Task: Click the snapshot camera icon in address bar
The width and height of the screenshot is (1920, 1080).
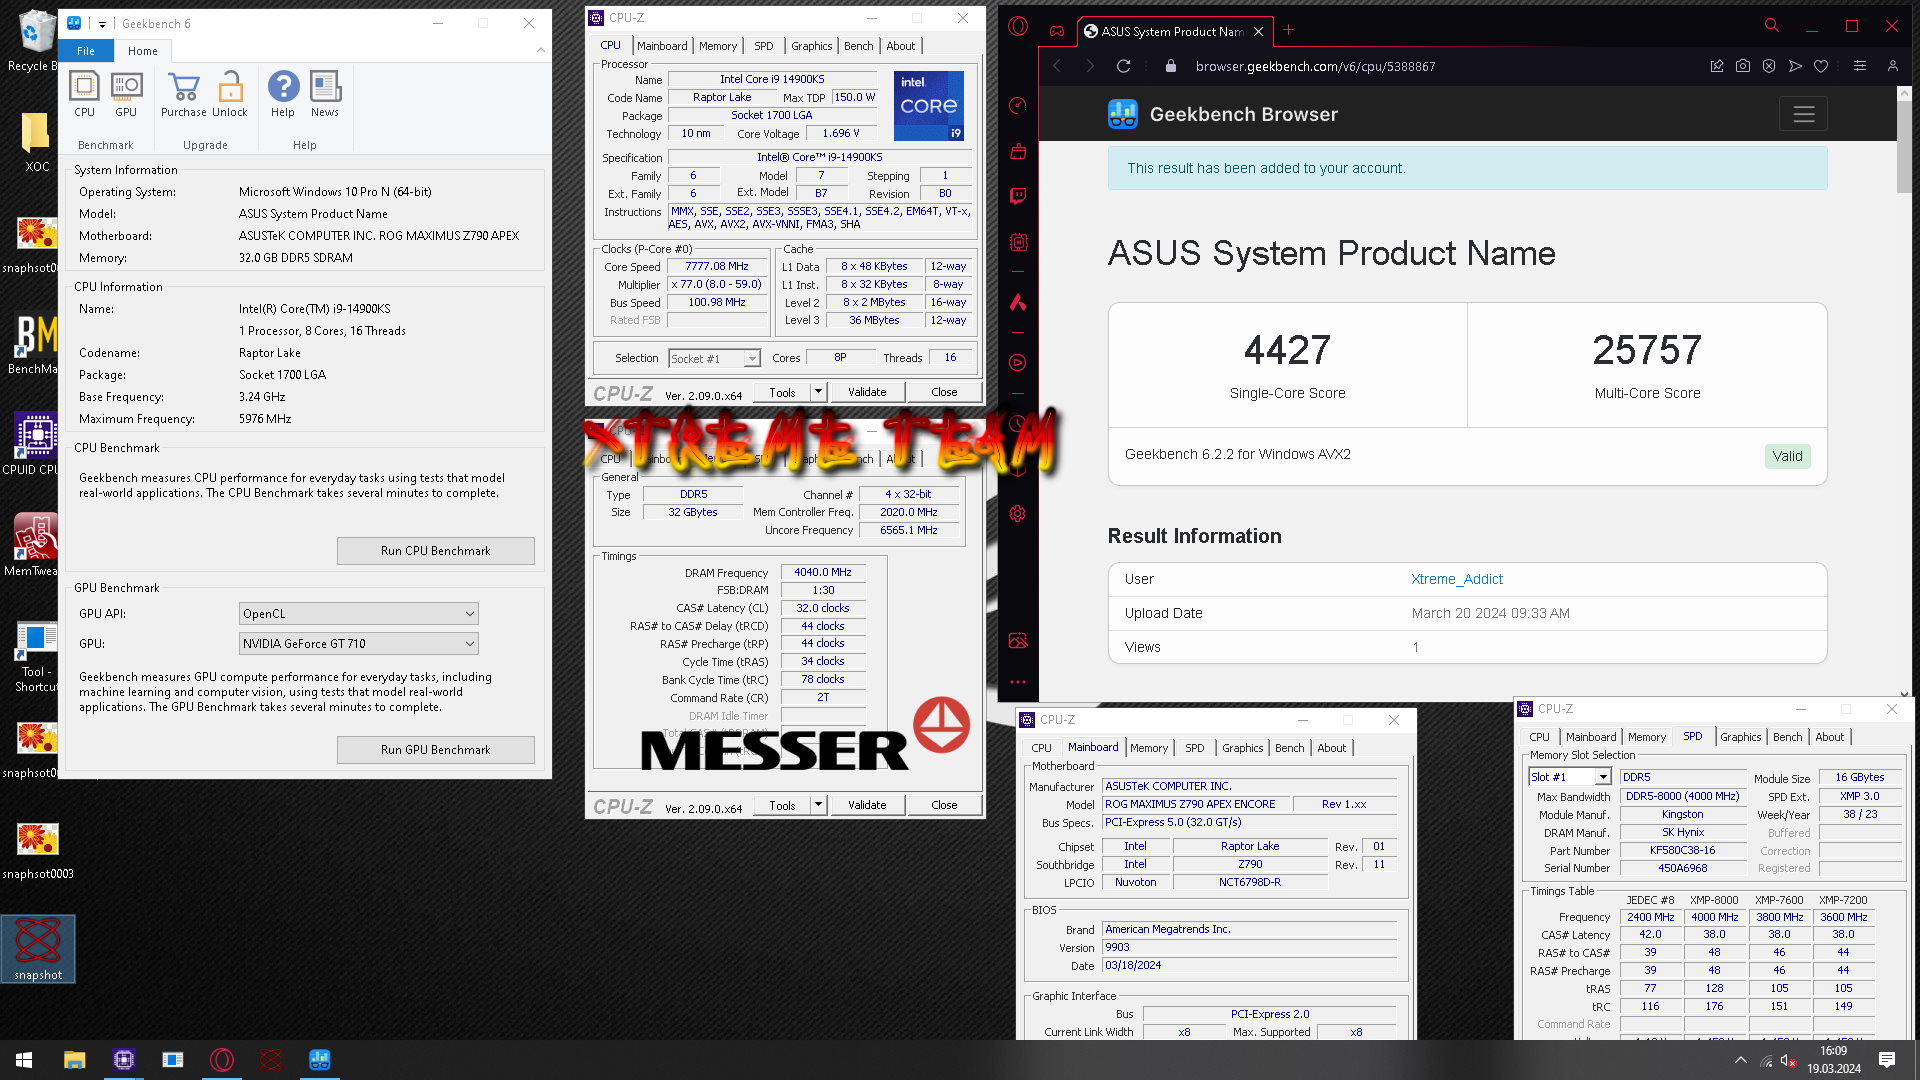Action: (1743, 66)
